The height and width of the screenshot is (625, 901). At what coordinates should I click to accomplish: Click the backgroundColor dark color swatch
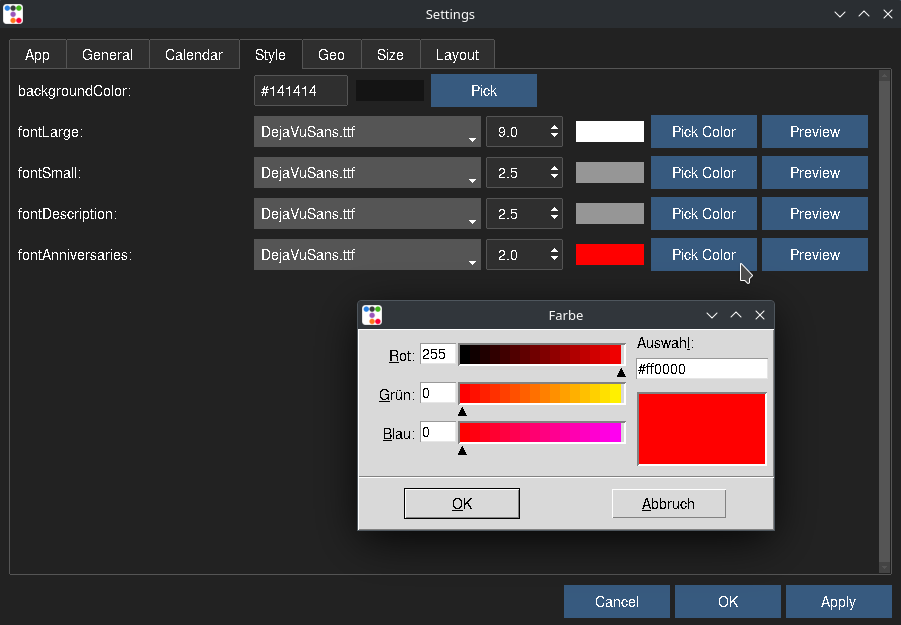[390, 91]
